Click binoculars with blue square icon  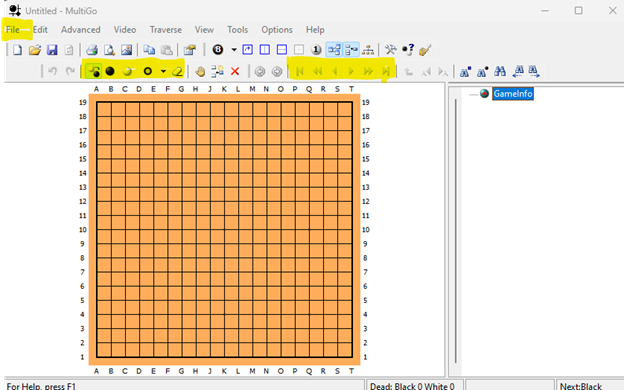(465, 72)
